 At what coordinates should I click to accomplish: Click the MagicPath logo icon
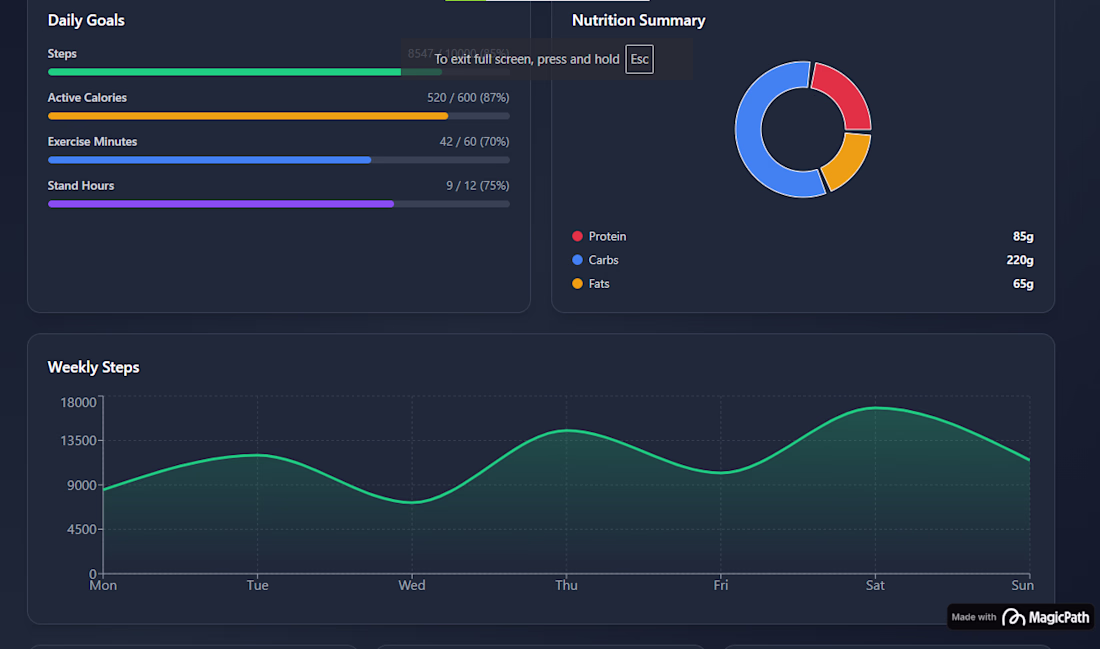coord(1013,617)
